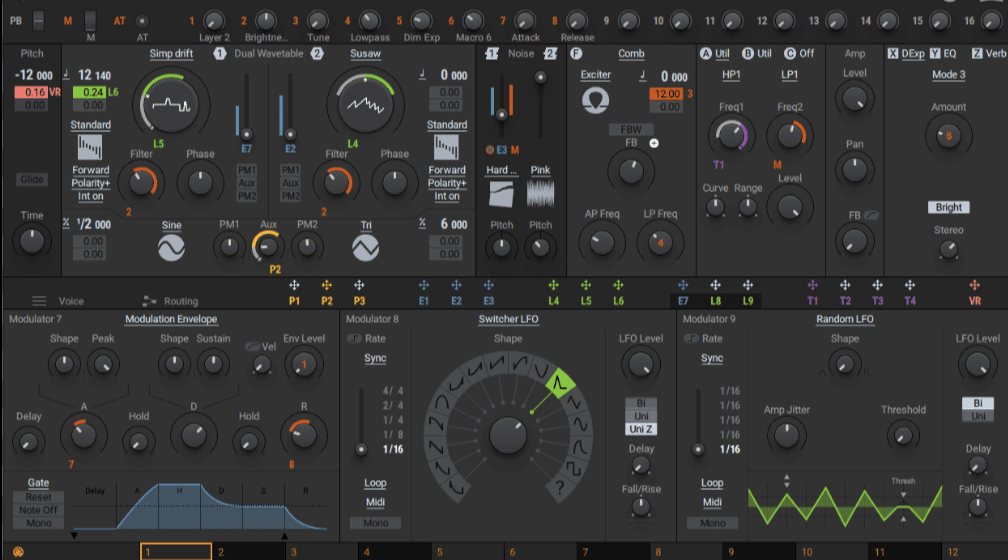The width and height of the screenshot is (1008, 560).
Task: Open the Susaw wavetable selector
Action: [365, 53]
